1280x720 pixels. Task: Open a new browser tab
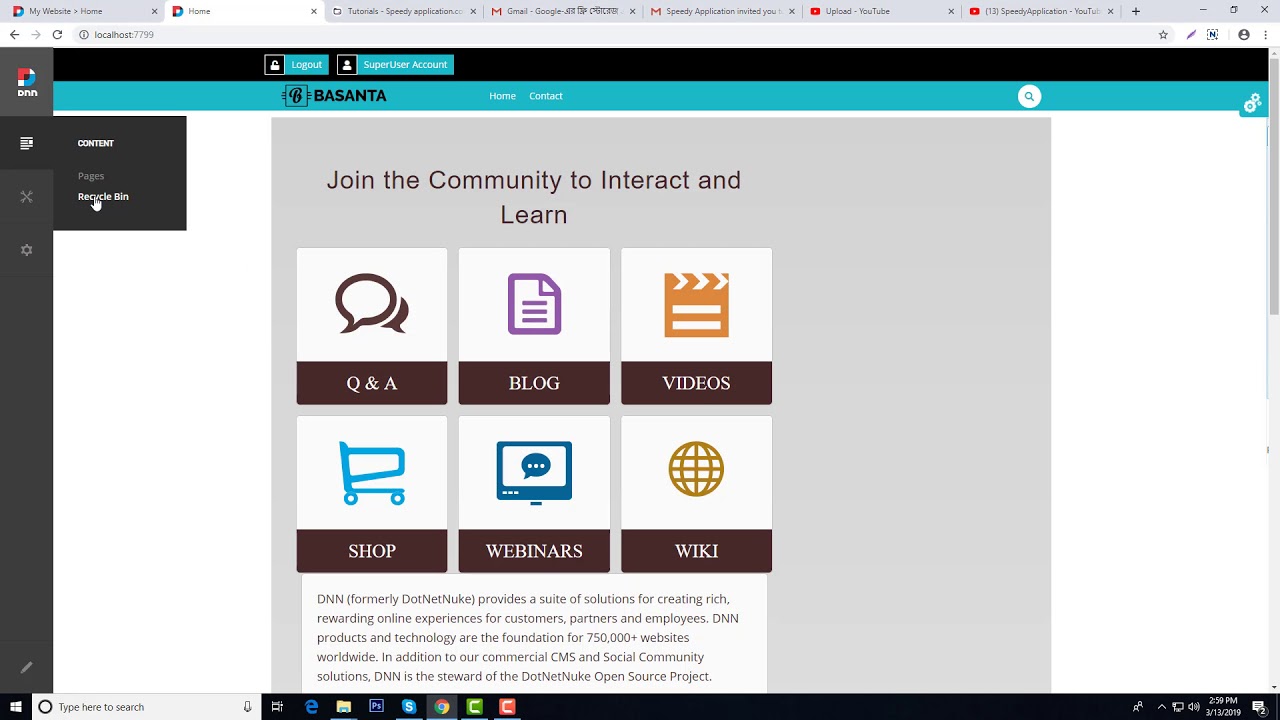click(1135, 11)
